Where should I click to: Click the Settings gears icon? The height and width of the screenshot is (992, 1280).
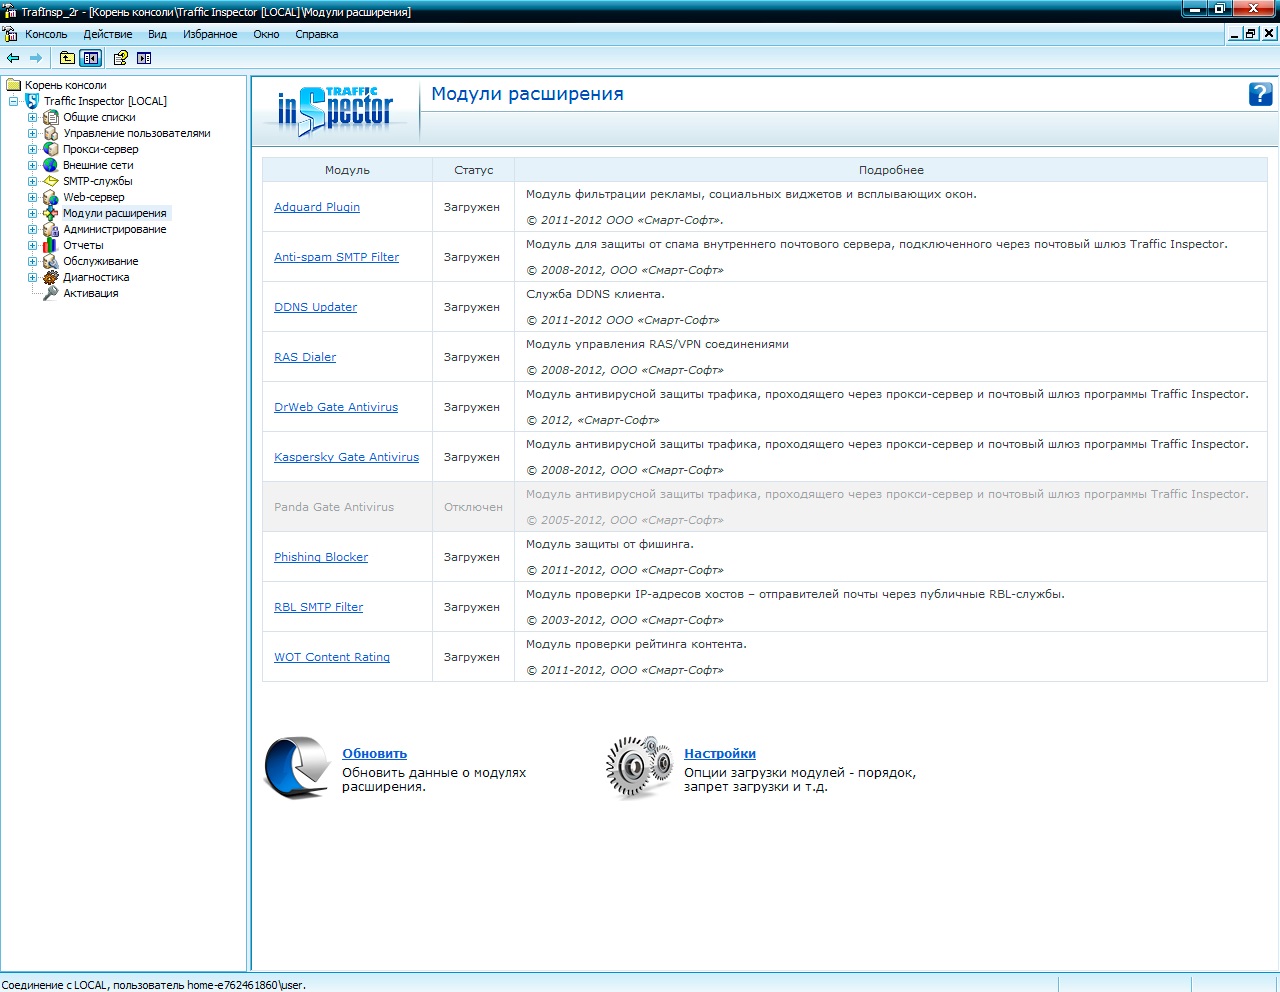click(x=639, y=767)
